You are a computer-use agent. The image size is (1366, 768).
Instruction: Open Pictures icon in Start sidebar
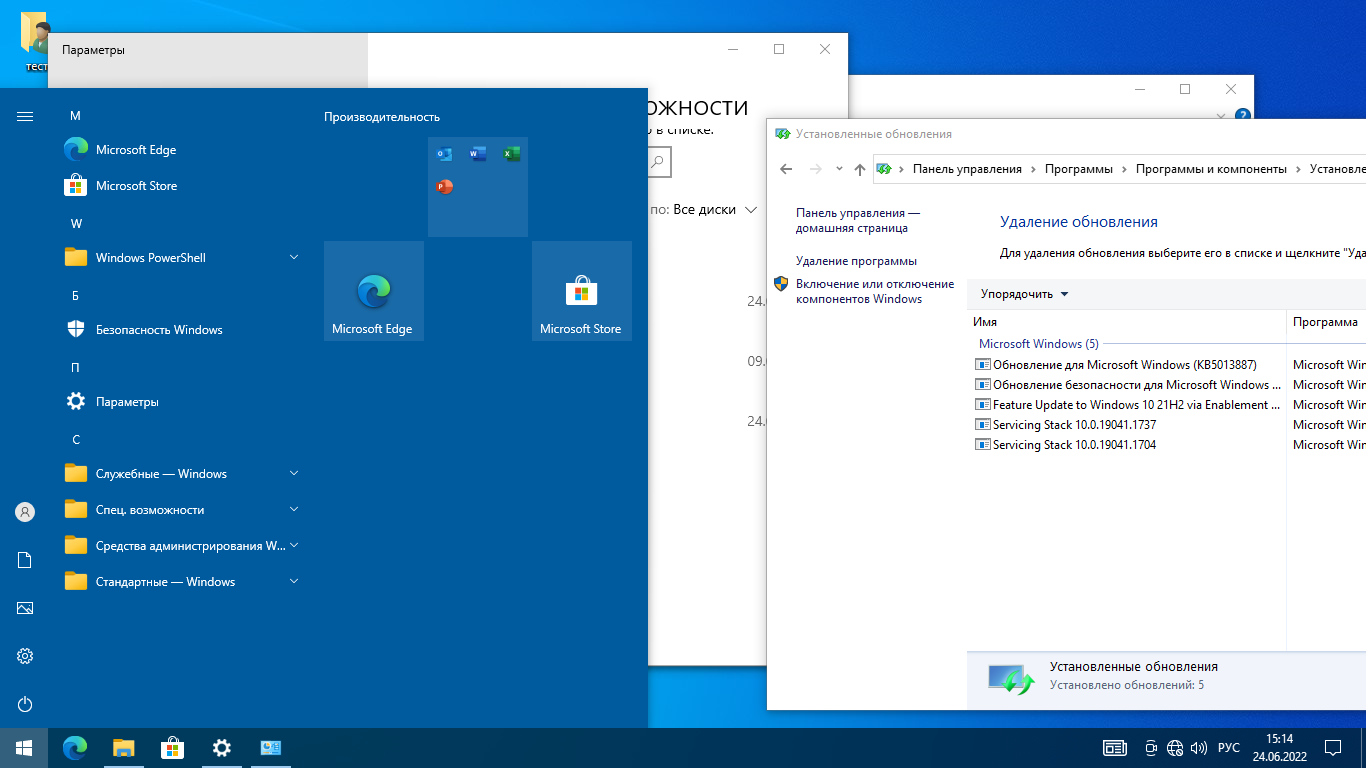(x=25, y=608)
